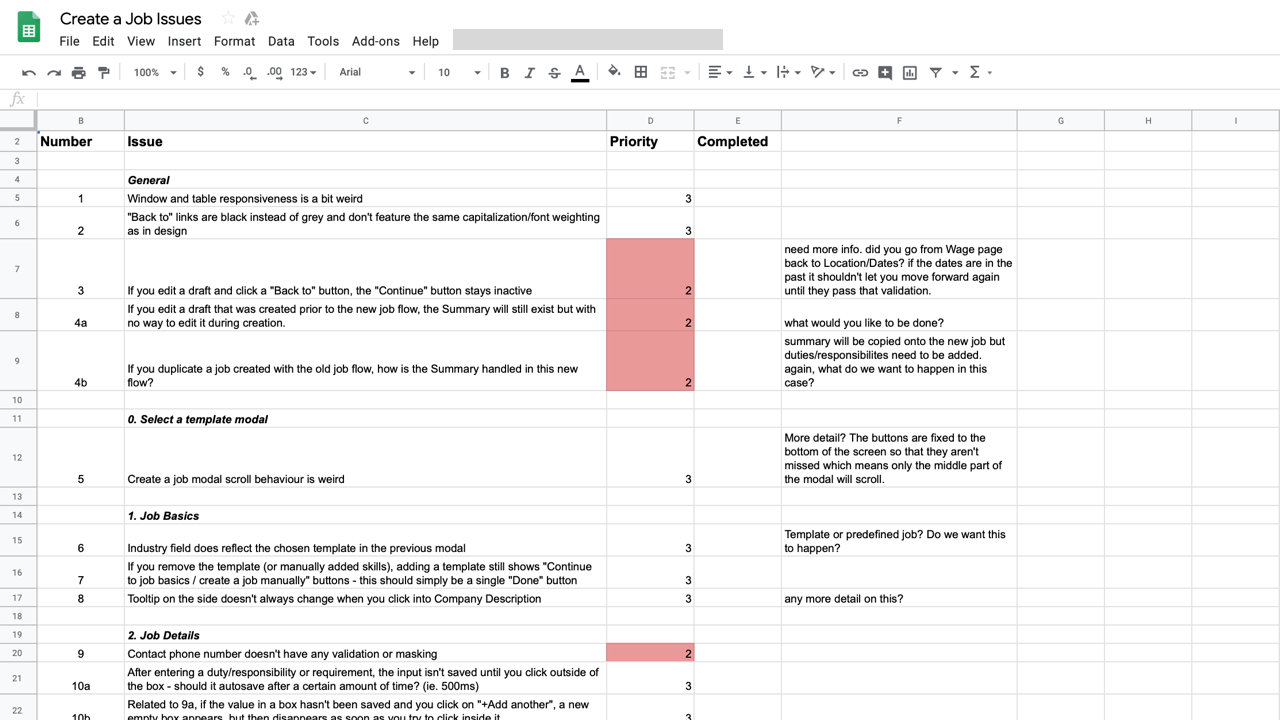The height and width of the screenshot is (720, 1280).
Task: Insert a chart
Action: tap(910, 72)
